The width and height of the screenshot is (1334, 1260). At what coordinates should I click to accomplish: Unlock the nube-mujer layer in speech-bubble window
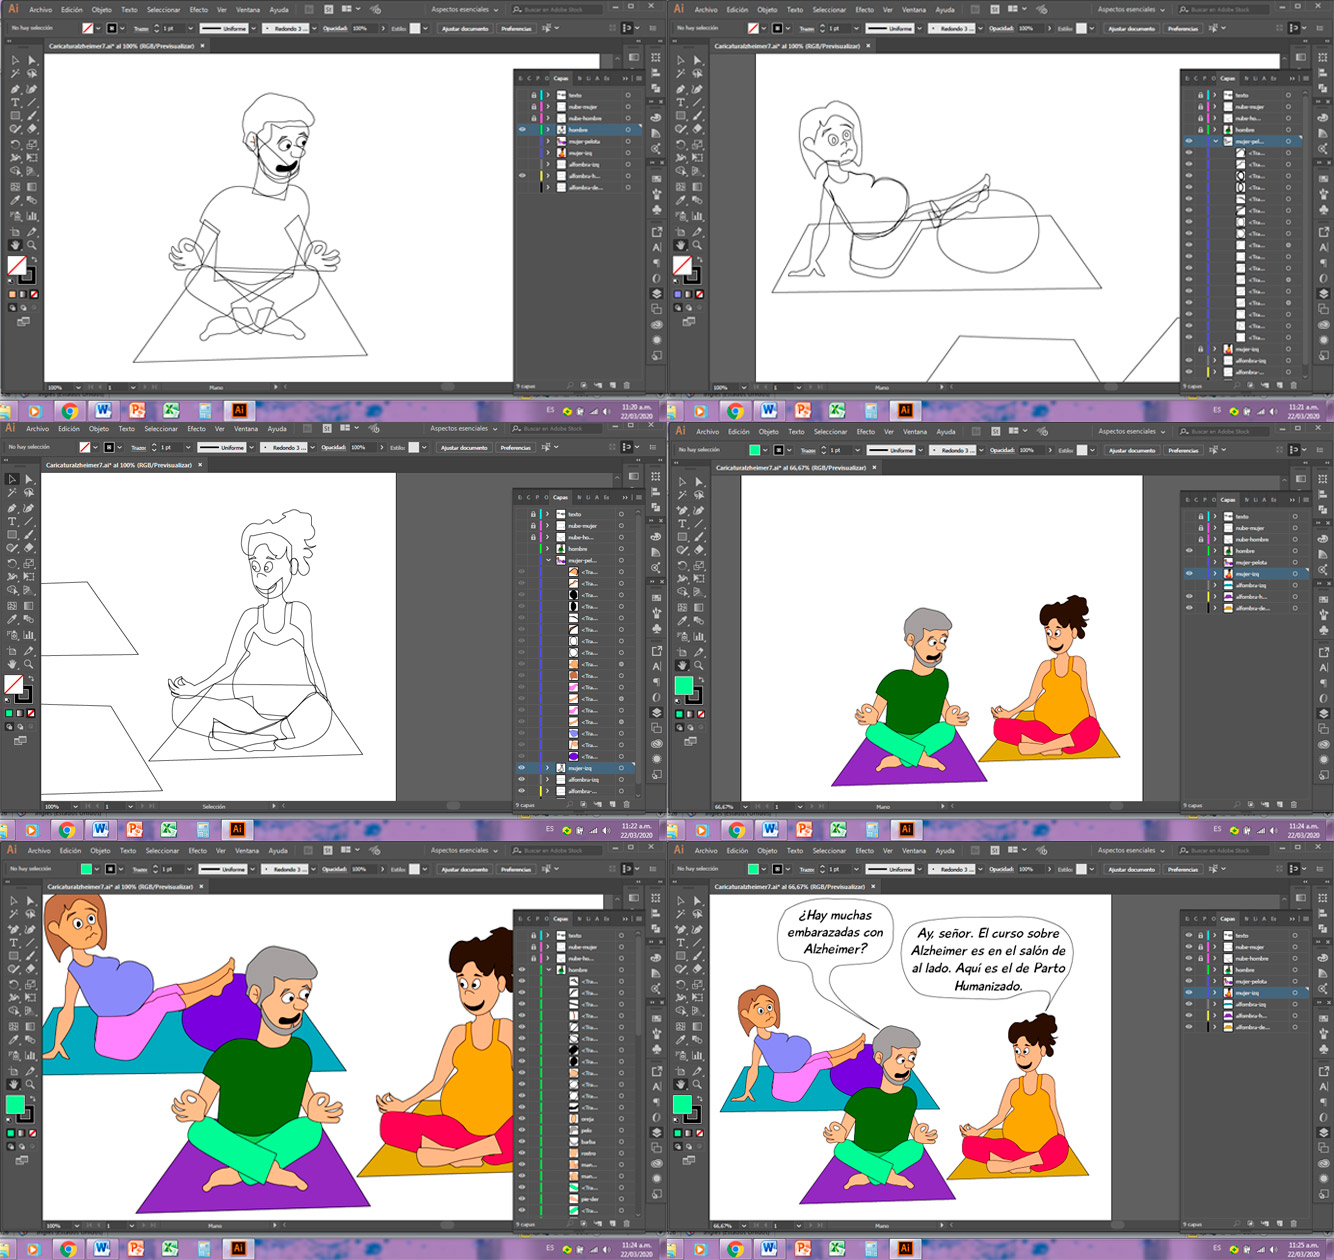(1200, 947)
